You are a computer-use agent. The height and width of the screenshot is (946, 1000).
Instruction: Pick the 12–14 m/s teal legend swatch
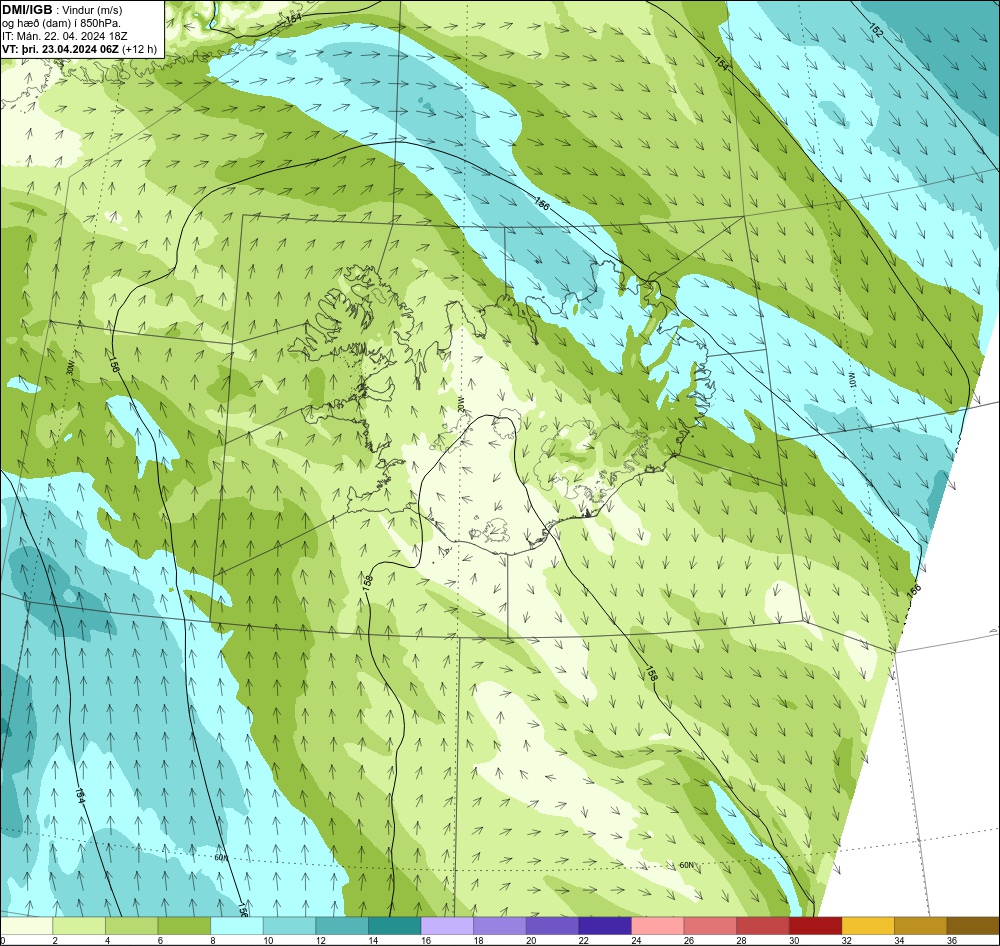342,926
